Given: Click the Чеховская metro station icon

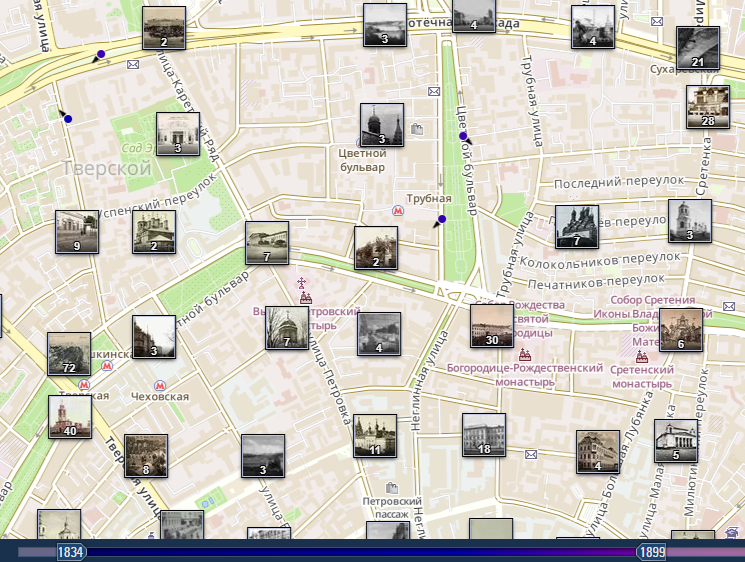Looking at the screenshot, I should pos(160,385).
